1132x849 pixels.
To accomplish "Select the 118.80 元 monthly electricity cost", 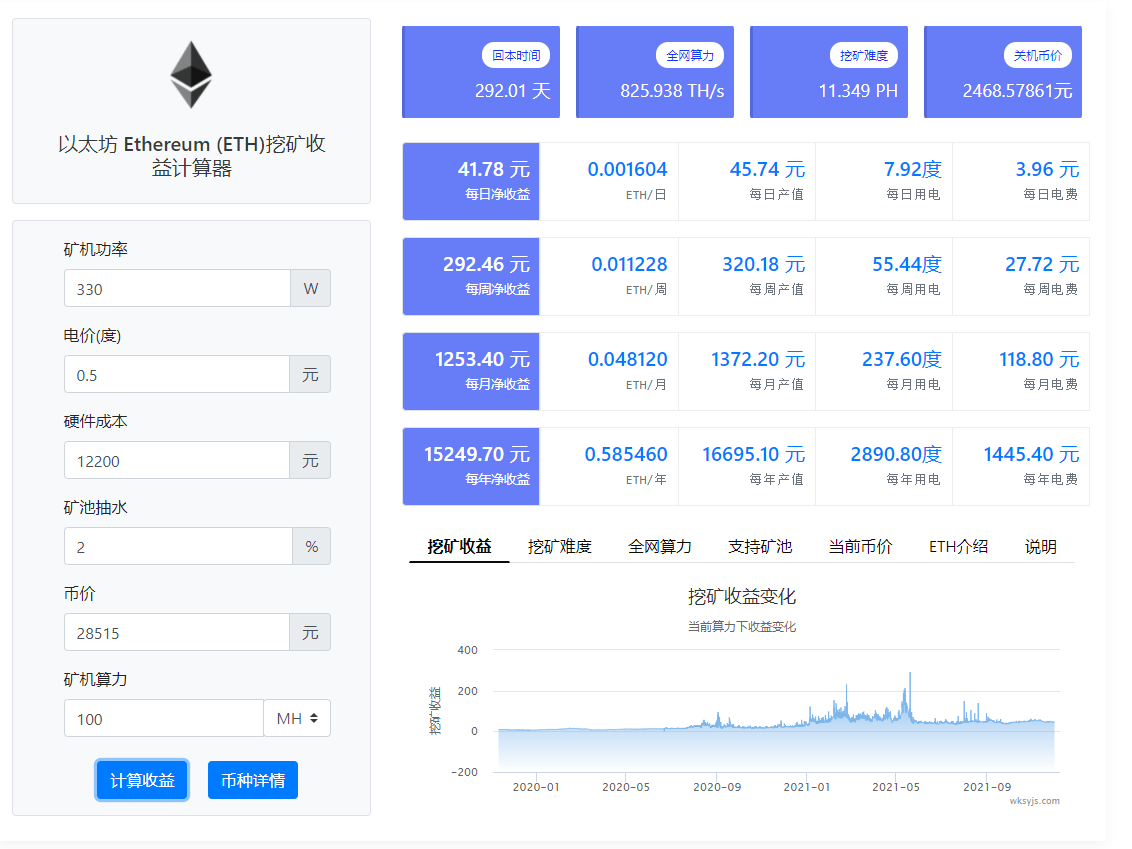I will coord(1040,360).
